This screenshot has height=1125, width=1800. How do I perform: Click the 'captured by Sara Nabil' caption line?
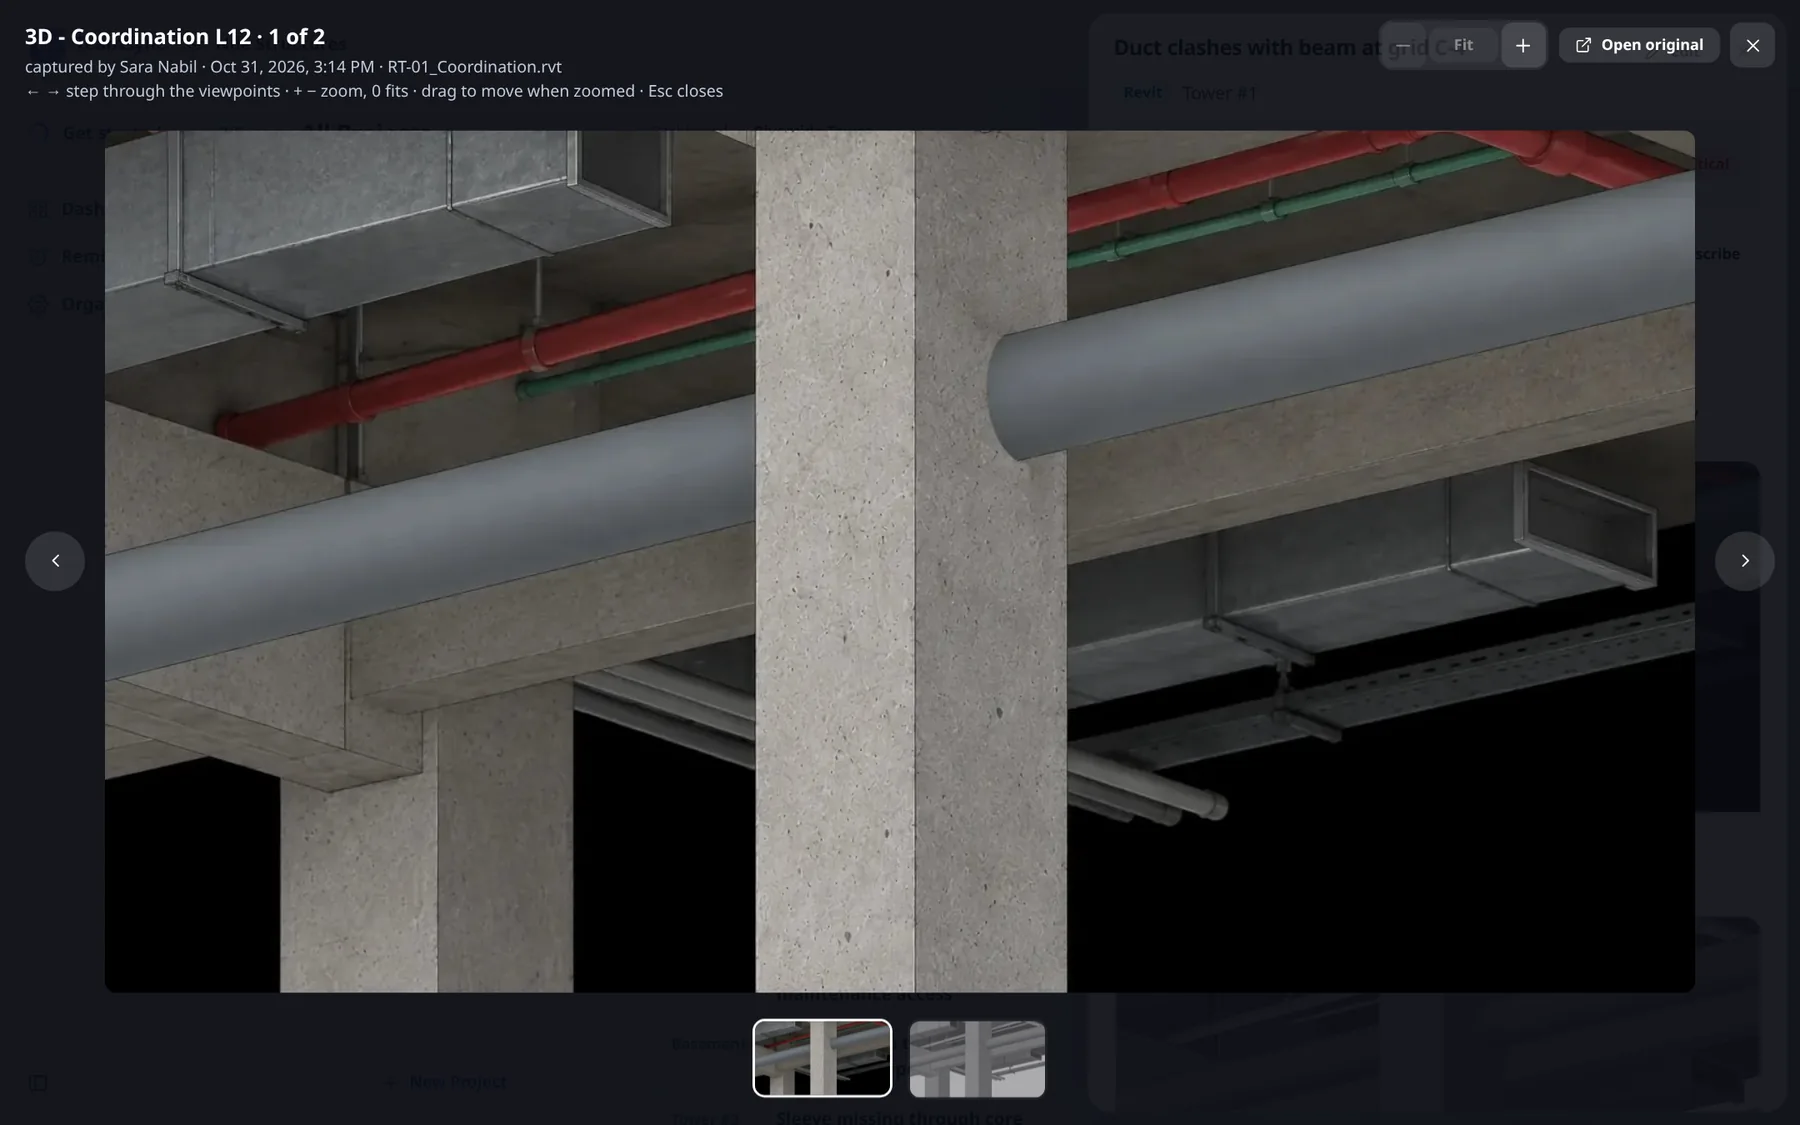(293, 67)
